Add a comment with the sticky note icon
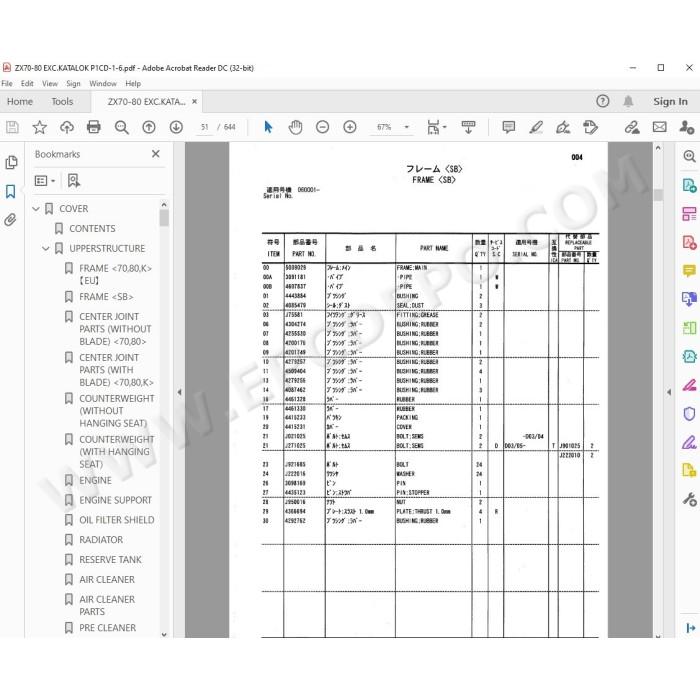The image size is (700, 700). coord(508,127)
